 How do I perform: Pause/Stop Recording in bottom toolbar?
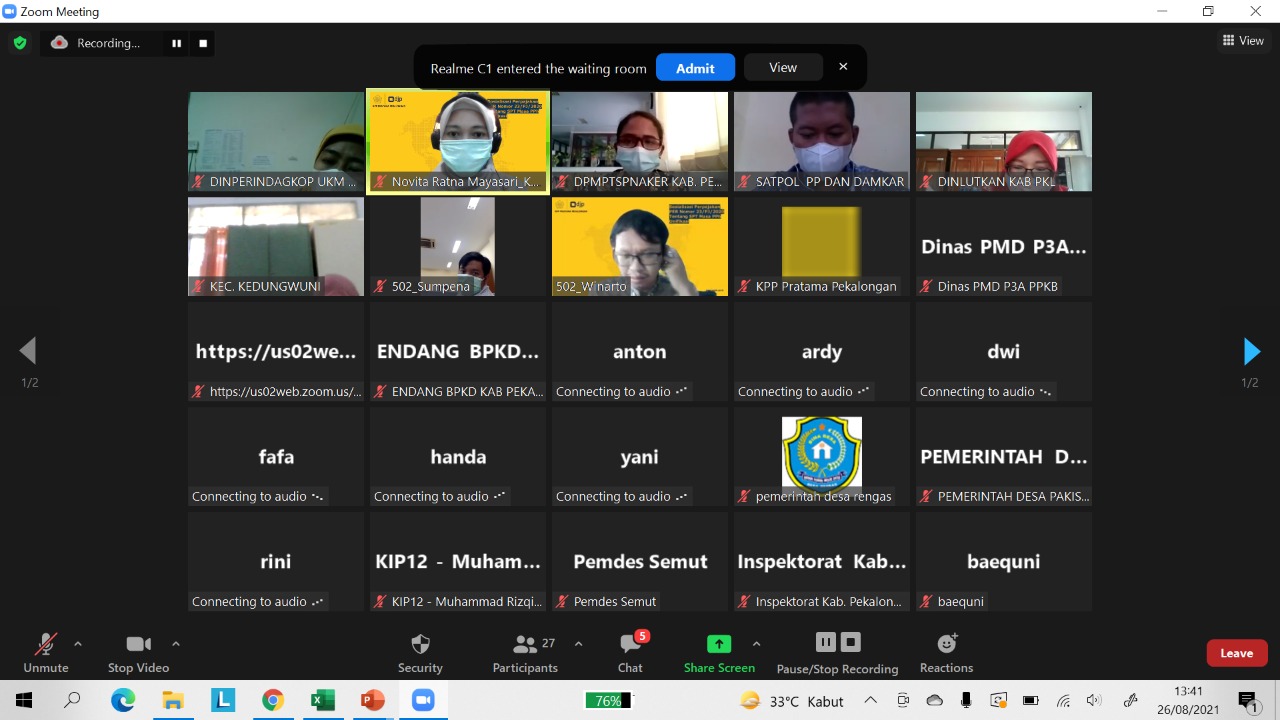point(837,652)
